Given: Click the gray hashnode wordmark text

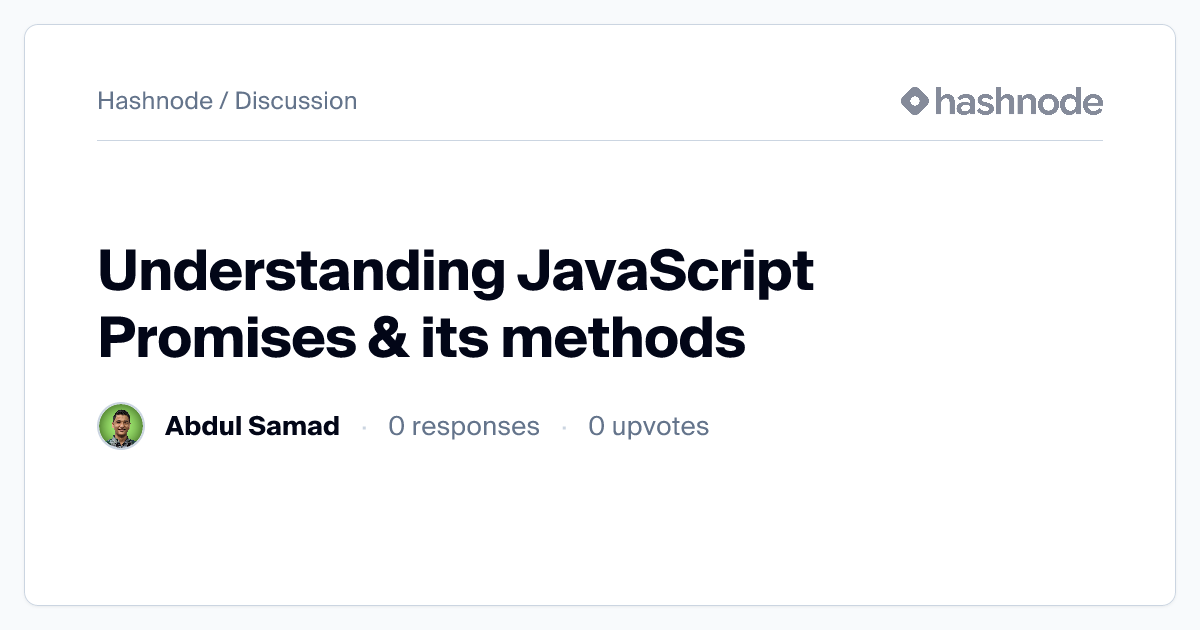Looking at the screenshot, I should 1019,101.
